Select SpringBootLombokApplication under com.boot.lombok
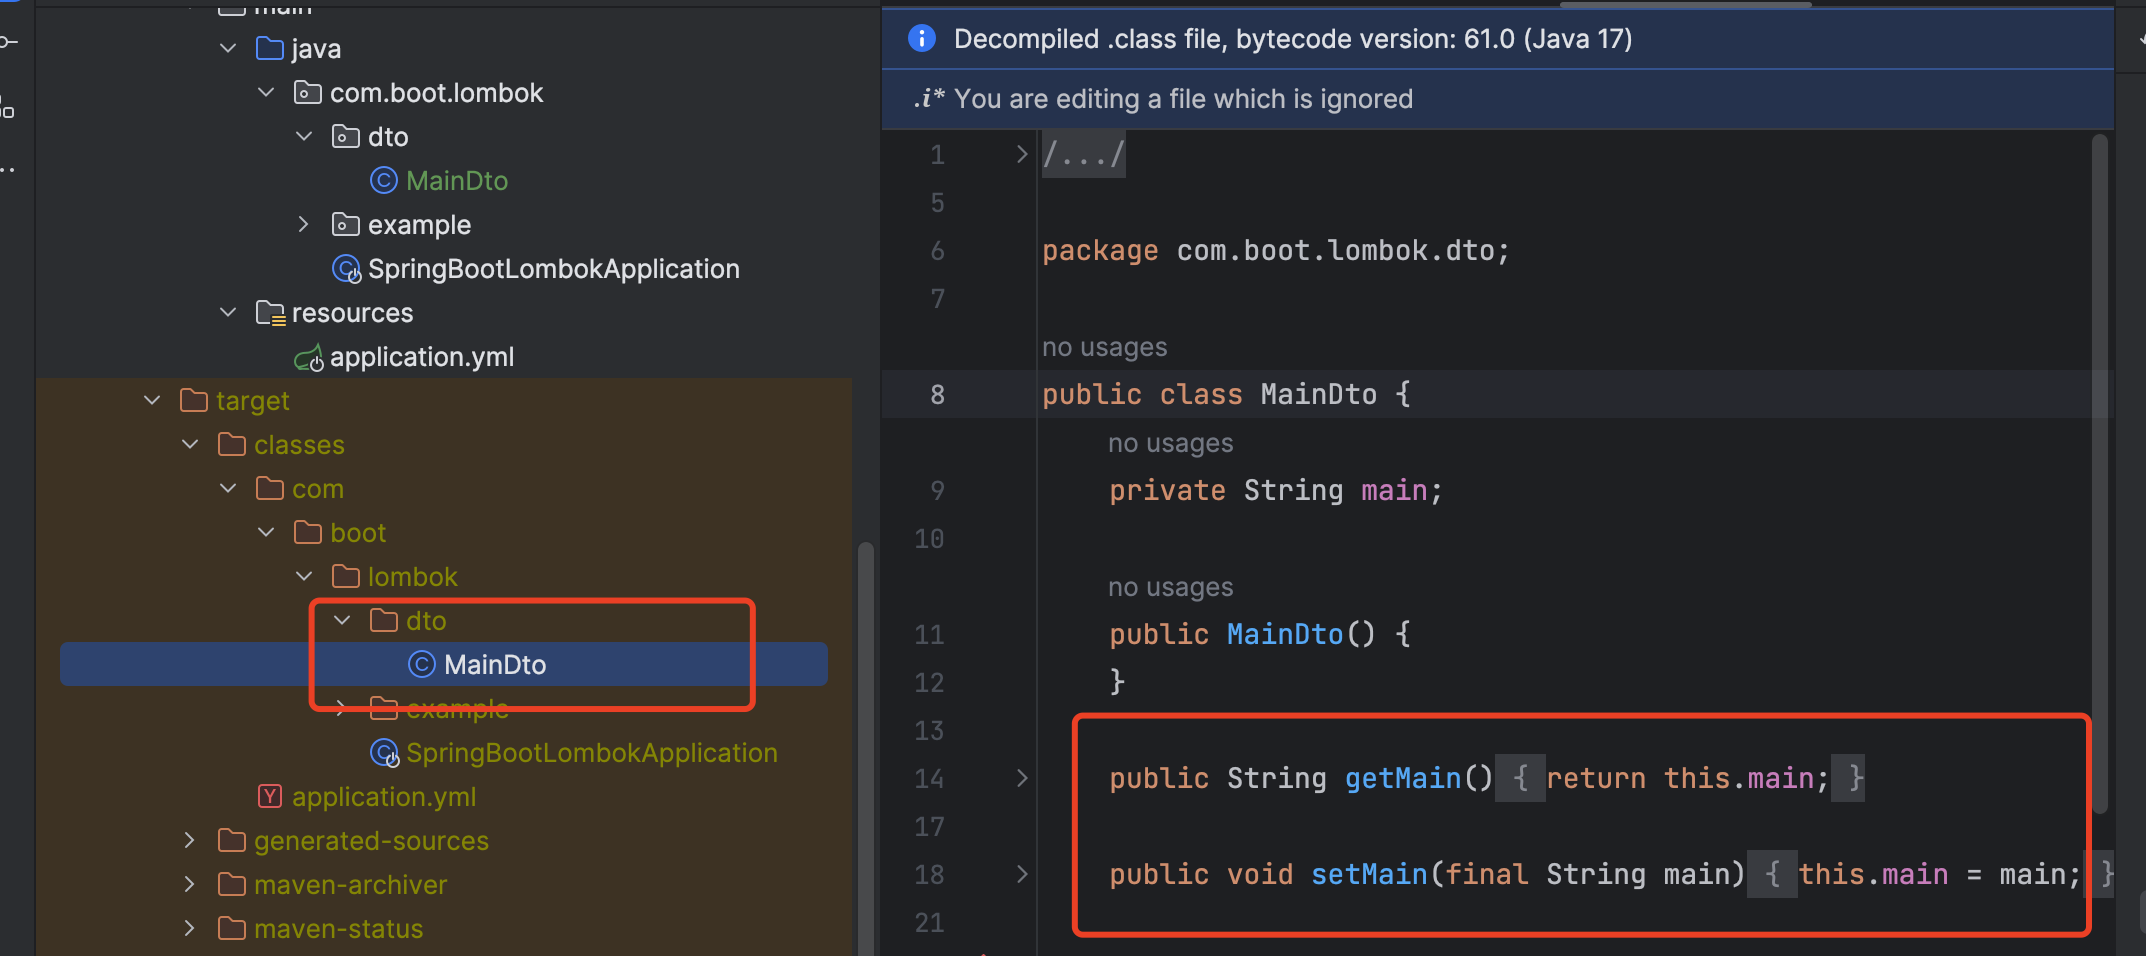This screenshot has width=2146, height=956. click(x=553, y=268)
